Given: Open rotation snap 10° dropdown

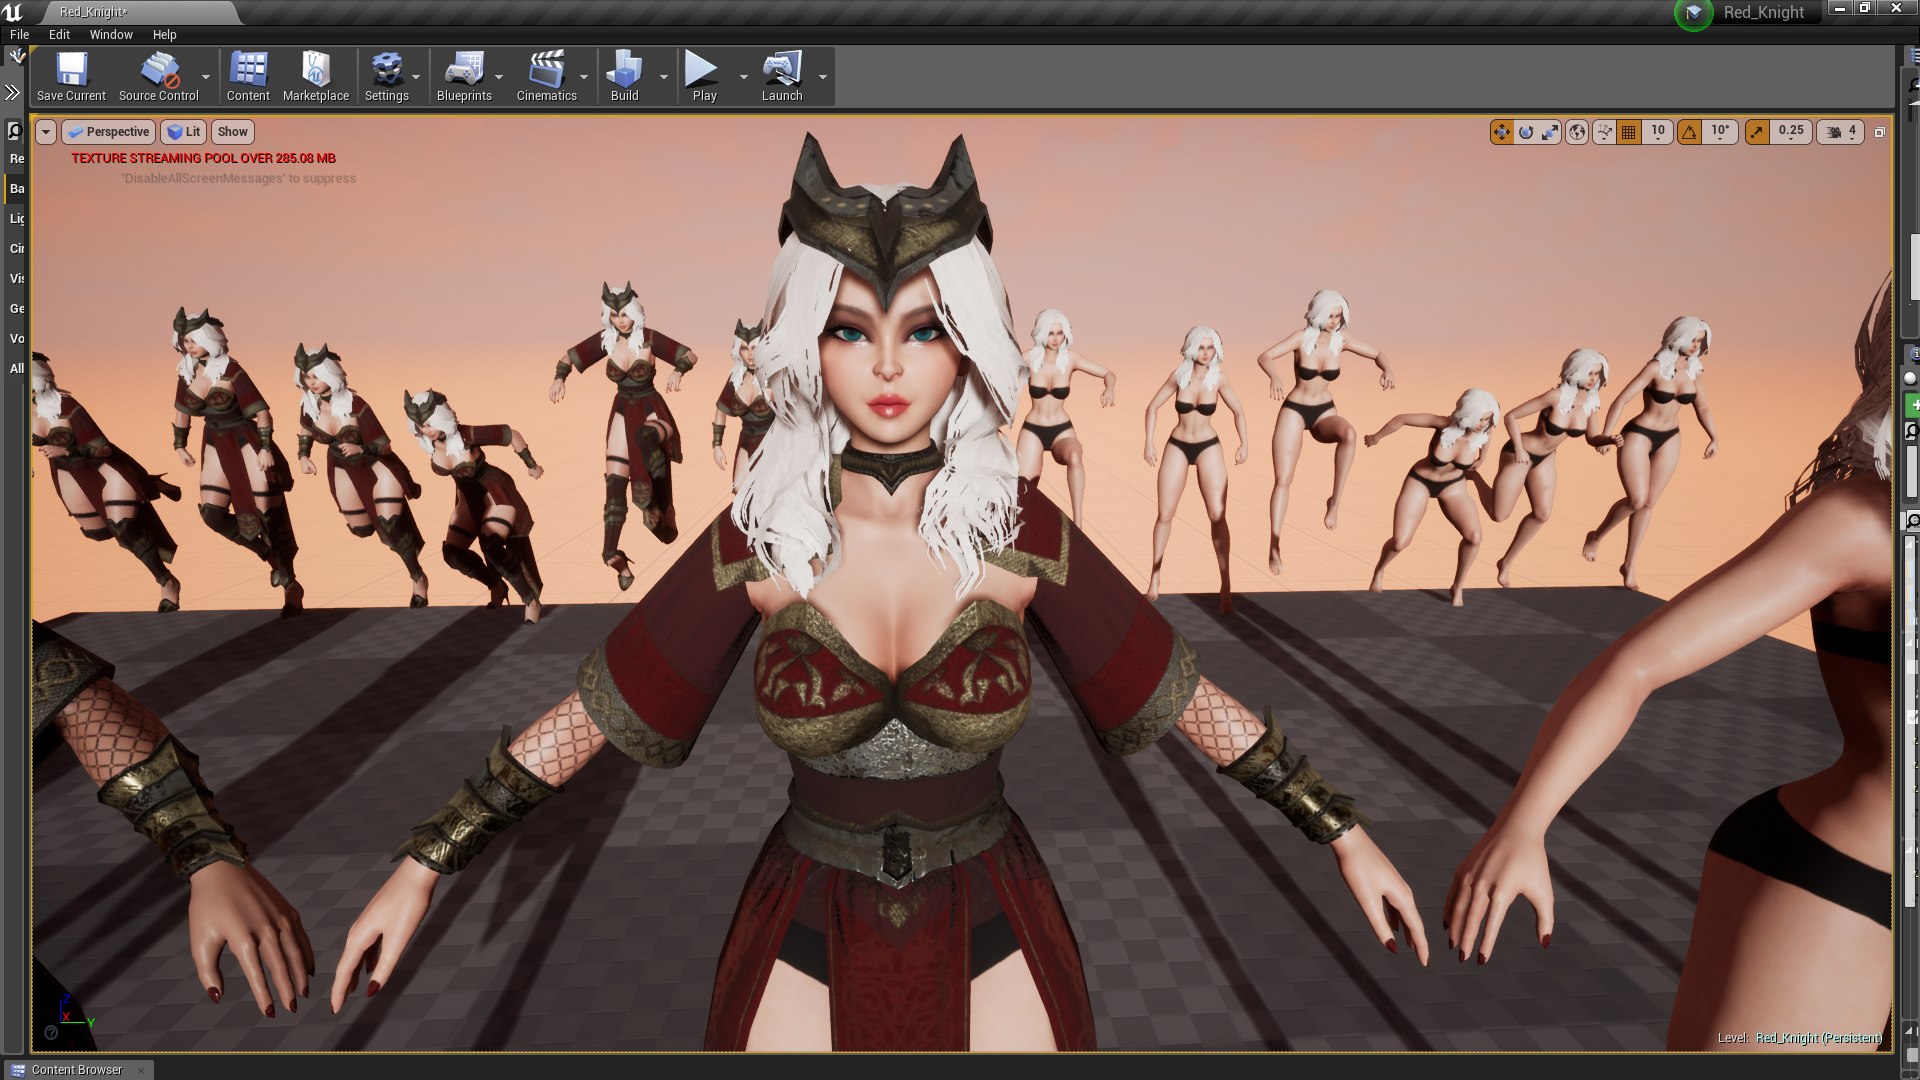Looking at the screenshot, I should pyautogui.click(x=1720, y=132).
